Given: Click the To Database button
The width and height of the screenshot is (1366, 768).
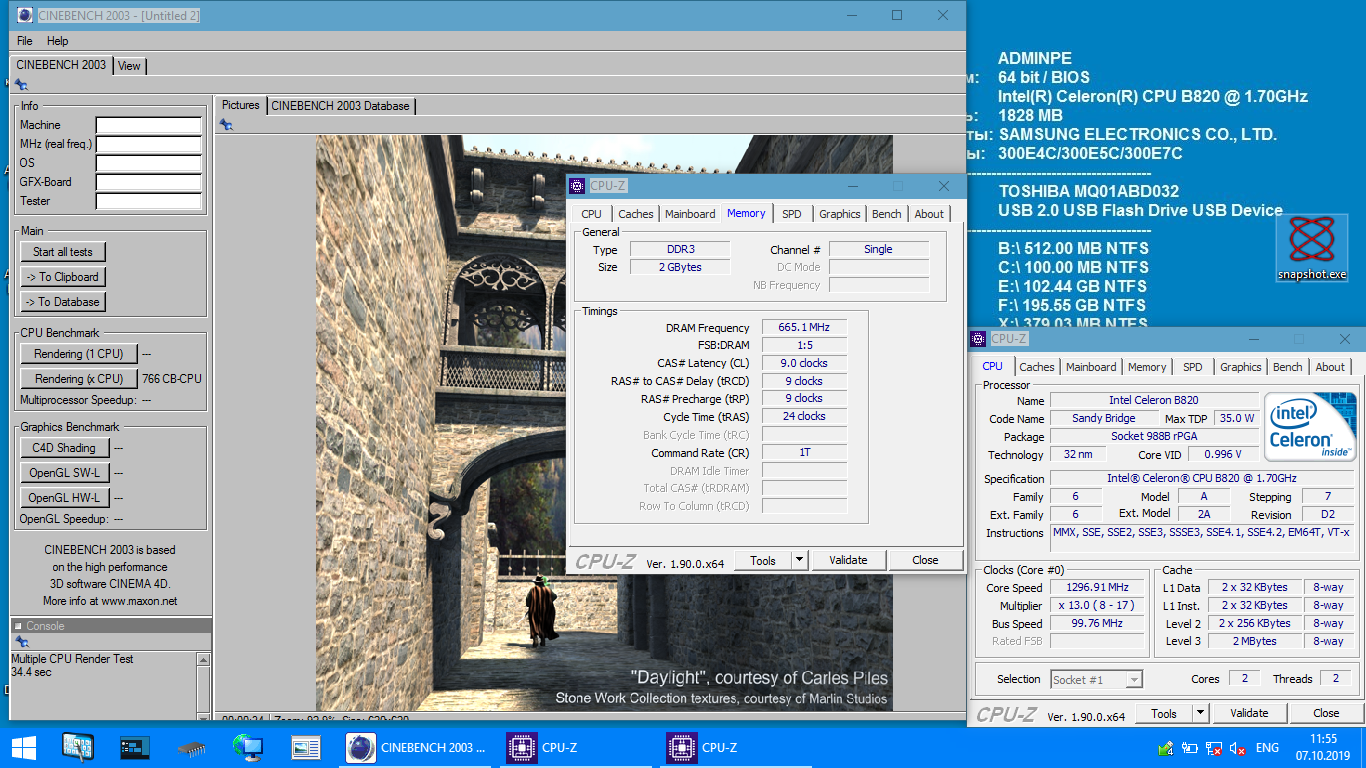Looking at the screenshot, I should tap(63, 302).
